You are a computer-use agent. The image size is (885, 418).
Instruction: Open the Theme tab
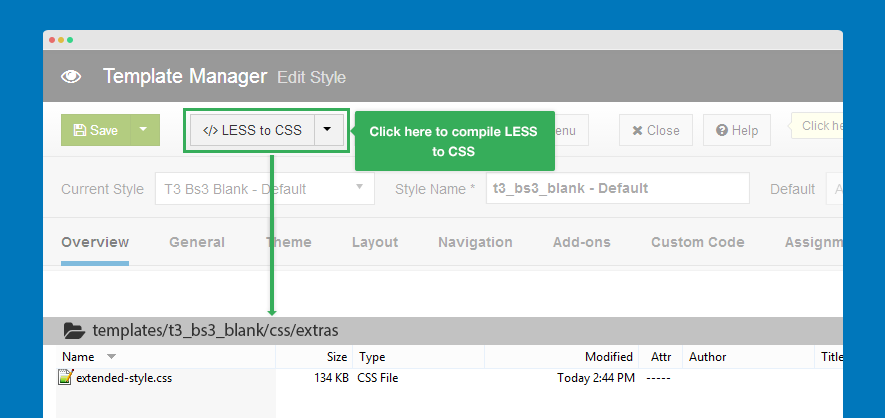[288, 242]
